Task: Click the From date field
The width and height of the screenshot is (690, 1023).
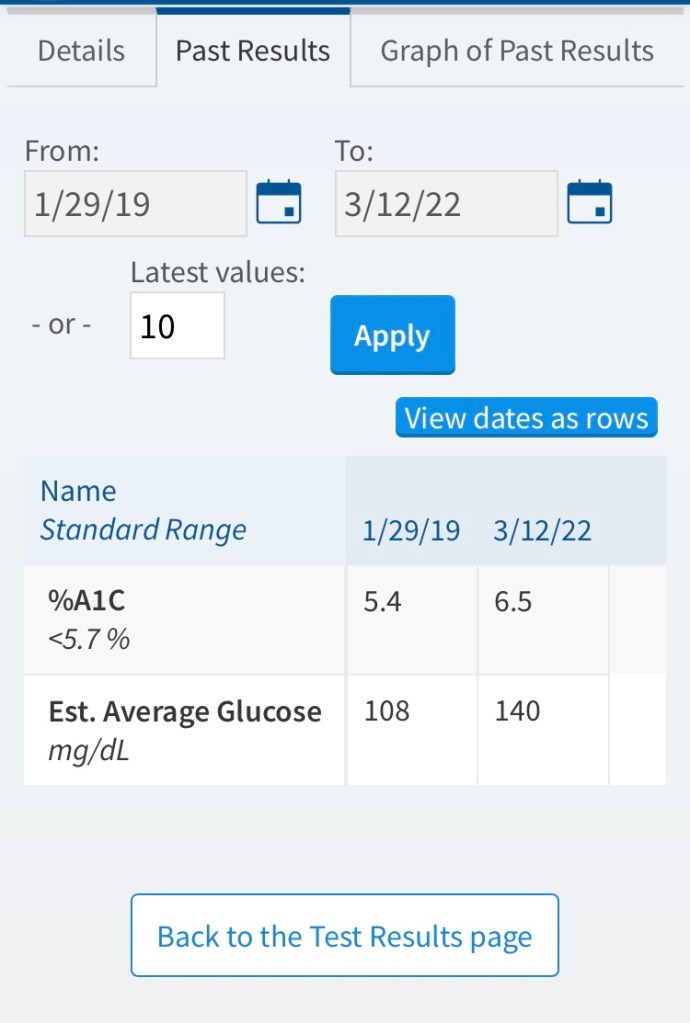Action: [135, 204]
